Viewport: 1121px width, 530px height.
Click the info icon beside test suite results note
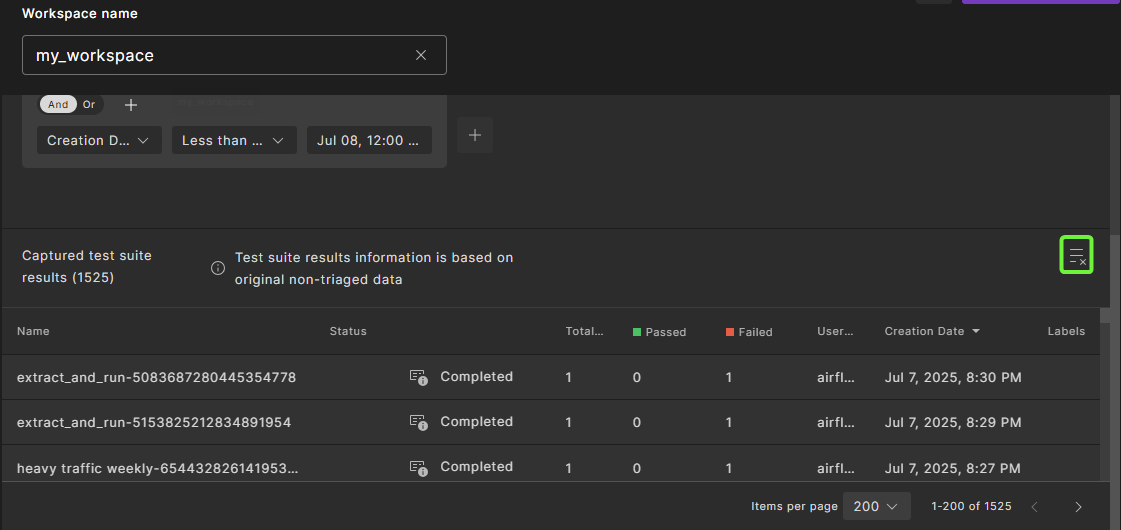coord(217,268)
